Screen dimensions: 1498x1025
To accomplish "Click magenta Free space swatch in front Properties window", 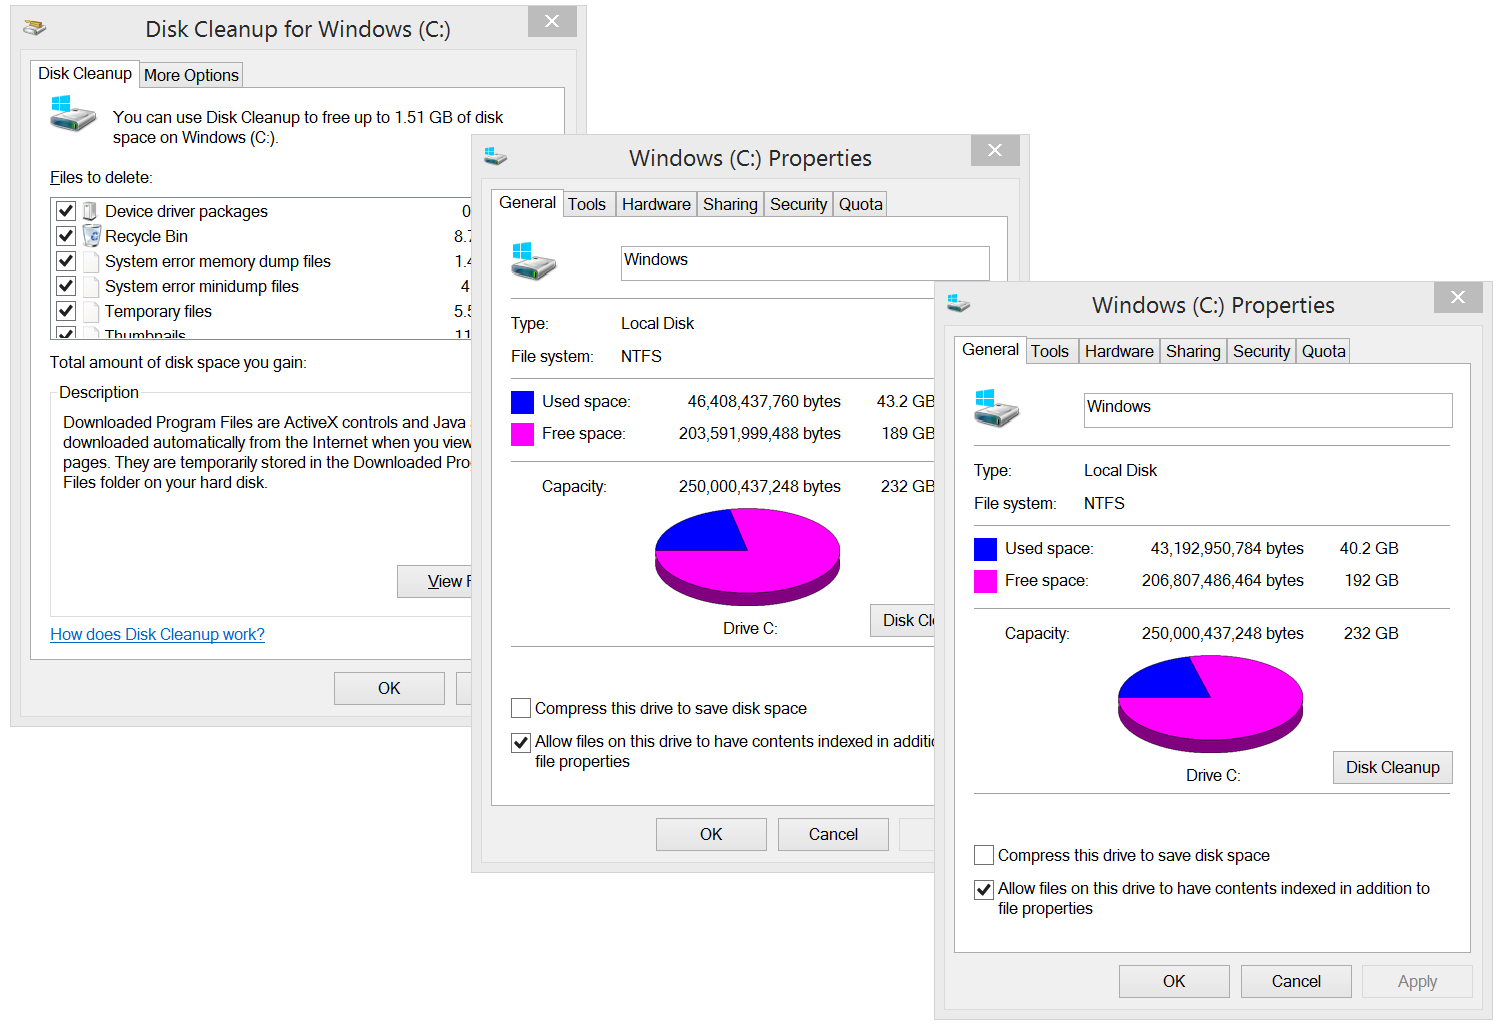I will coord(985,581).
